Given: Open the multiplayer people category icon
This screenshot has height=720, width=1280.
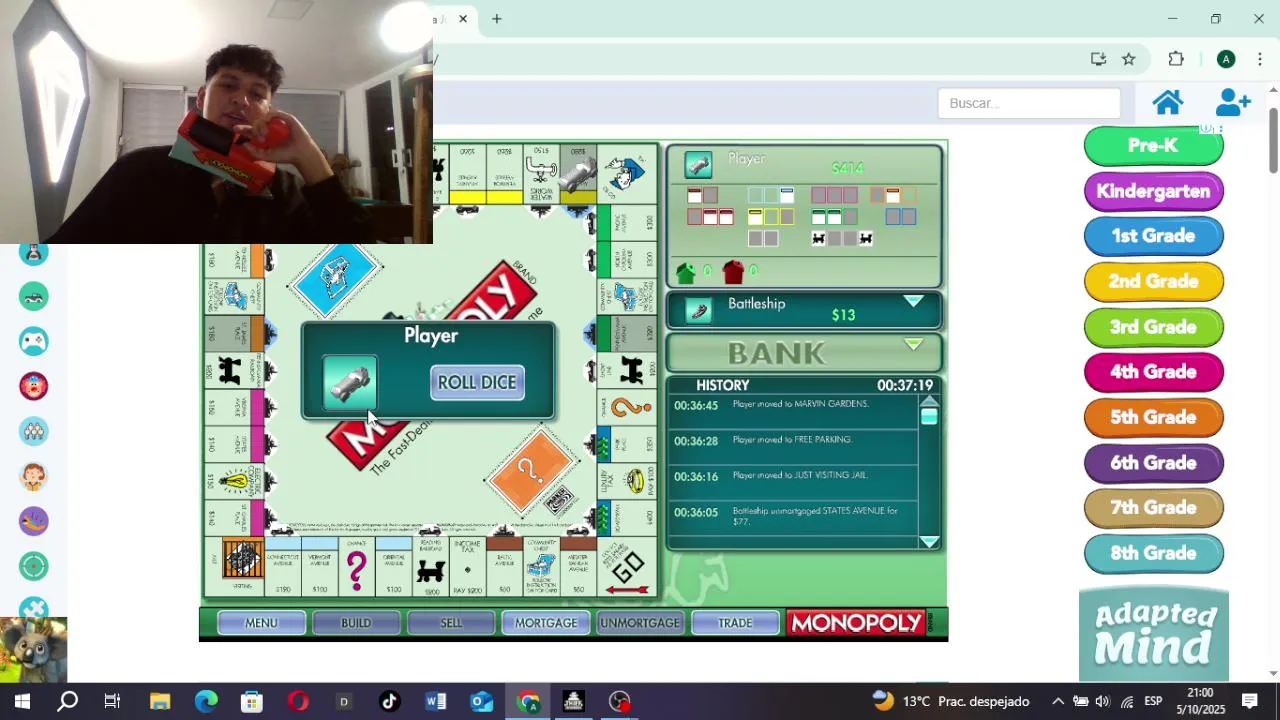Looking at the screenshot, I should point(34,431).
